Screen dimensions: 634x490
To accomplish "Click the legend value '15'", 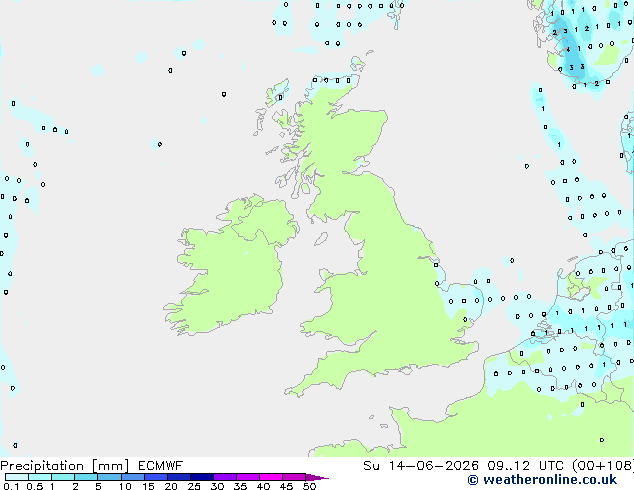I will pos(148,486).
